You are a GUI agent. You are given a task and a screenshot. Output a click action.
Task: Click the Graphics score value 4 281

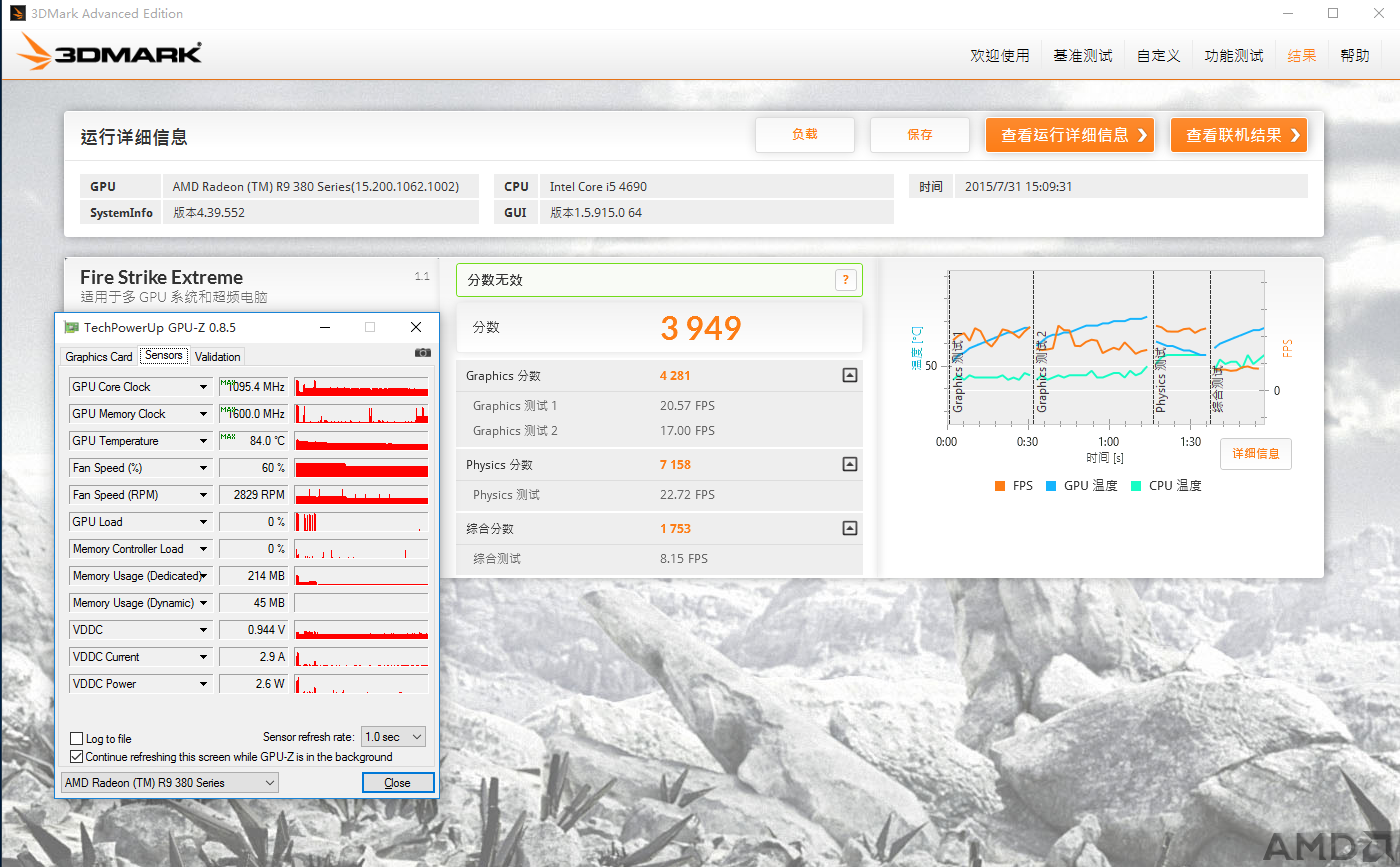(675, 376)
